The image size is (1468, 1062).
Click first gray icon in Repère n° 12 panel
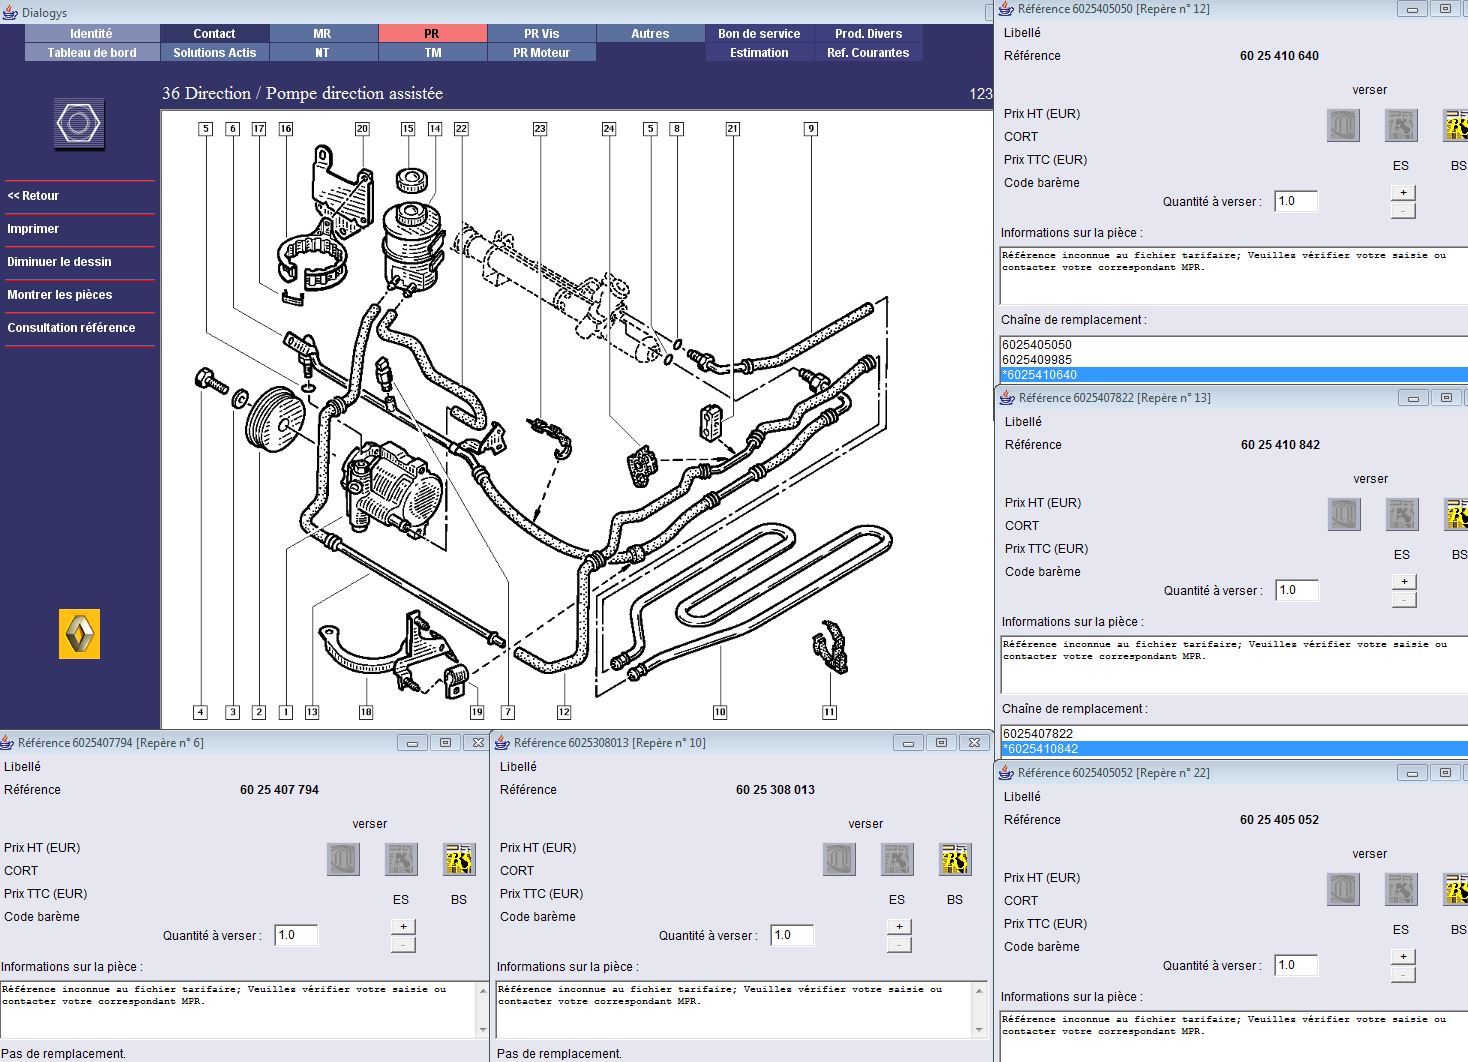pos(1343,125)
